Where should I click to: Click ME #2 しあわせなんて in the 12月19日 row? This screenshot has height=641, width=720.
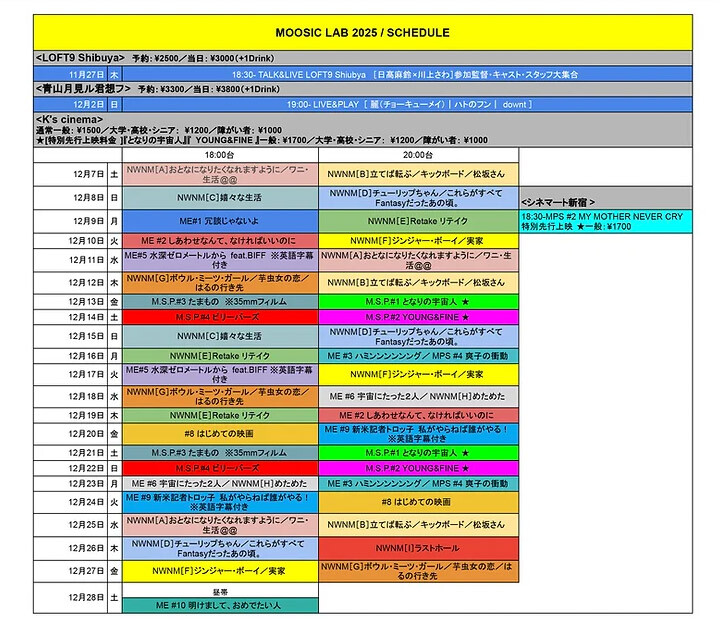tap(418, 416)
